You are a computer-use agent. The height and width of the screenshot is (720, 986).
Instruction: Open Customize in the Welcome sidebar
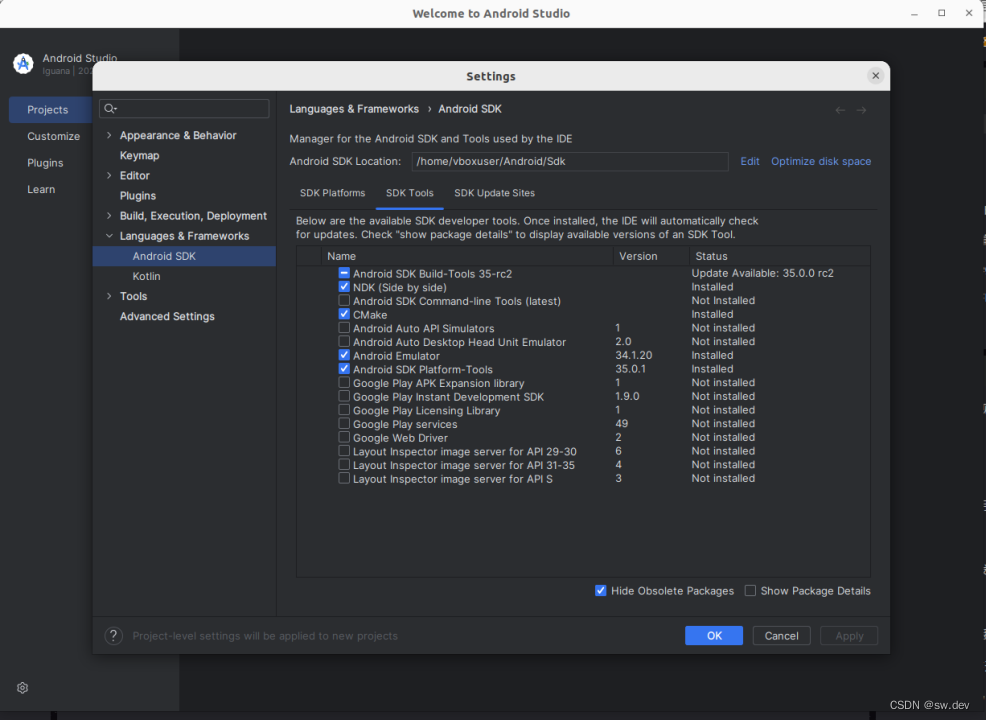tap(53, 136)
